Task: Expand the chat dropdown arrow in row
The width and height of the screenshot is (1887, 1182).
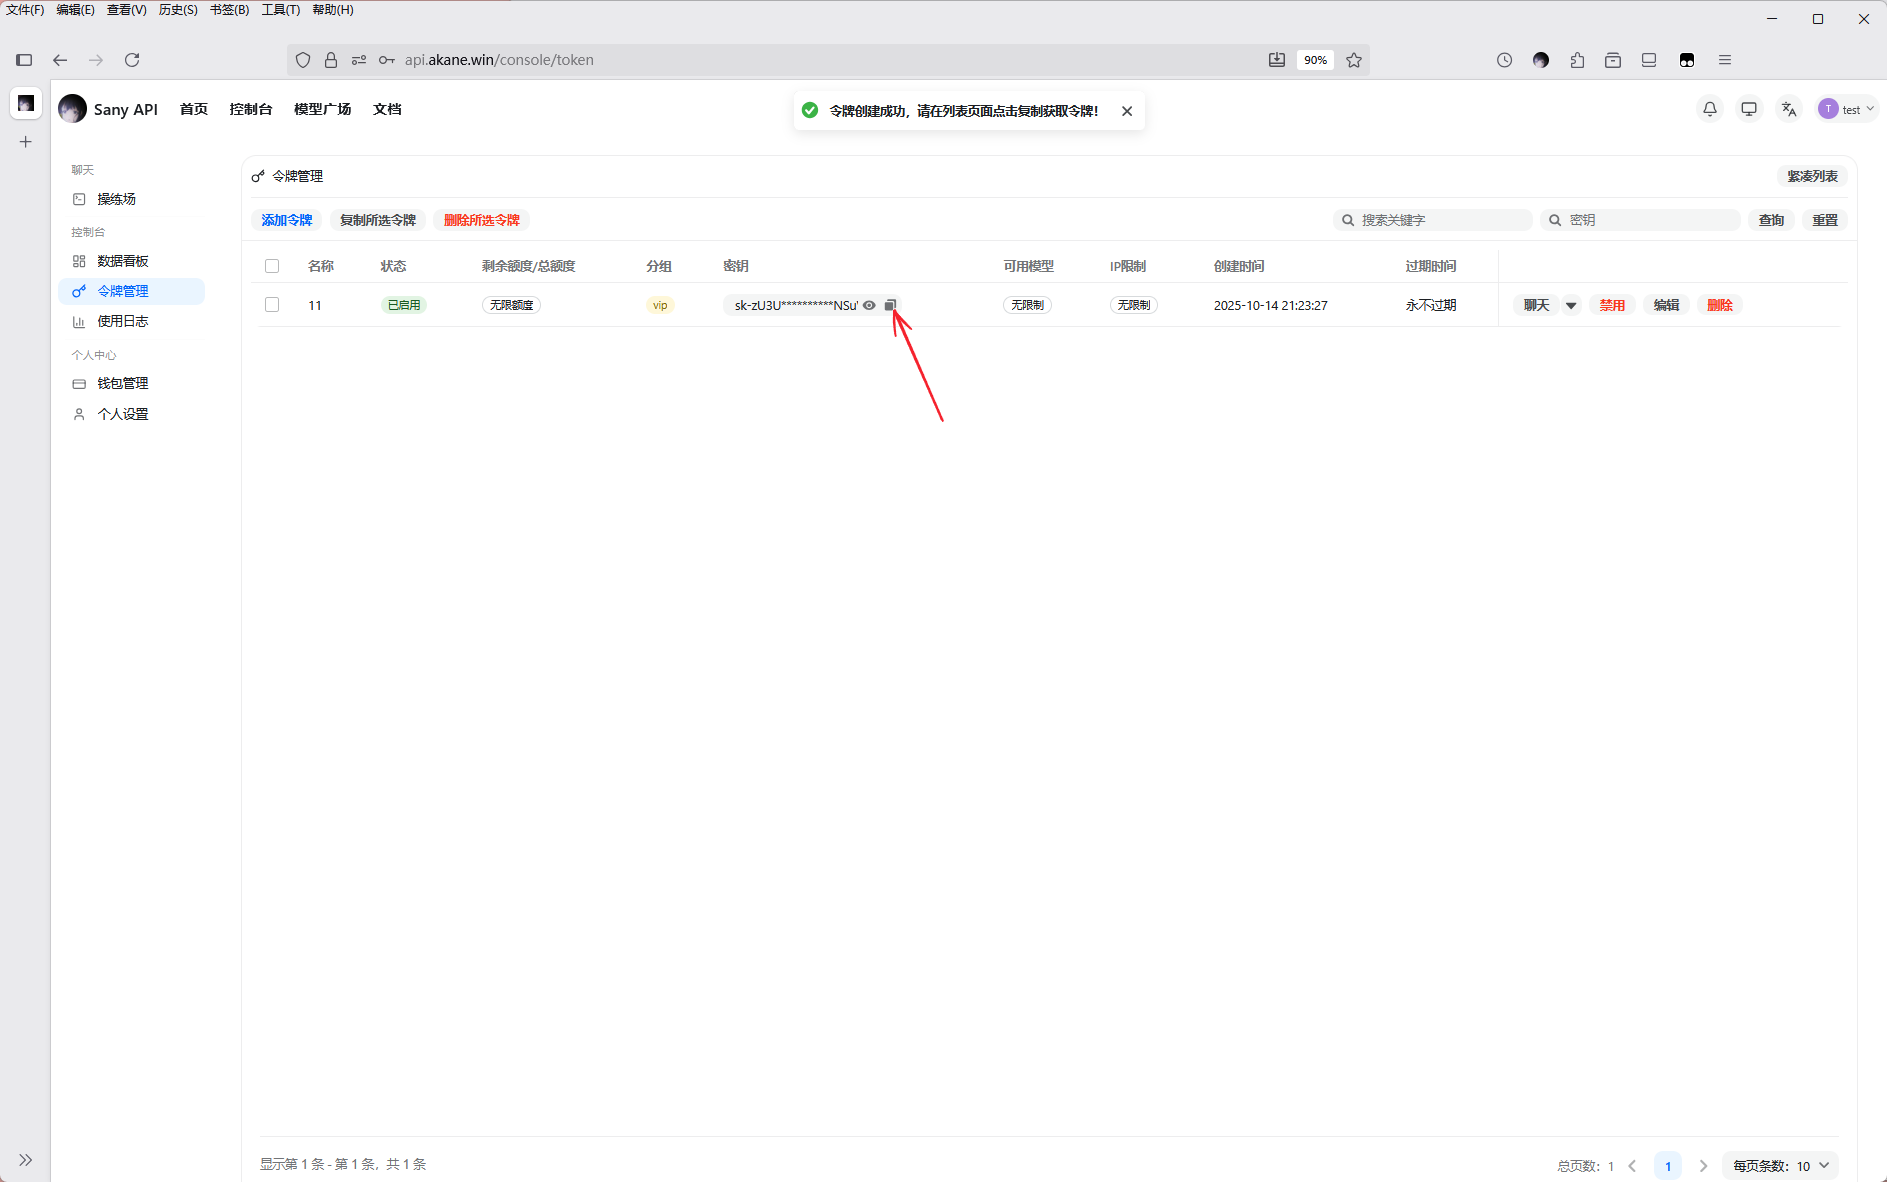Action: pyautogui.click(x=1571, y=306)
